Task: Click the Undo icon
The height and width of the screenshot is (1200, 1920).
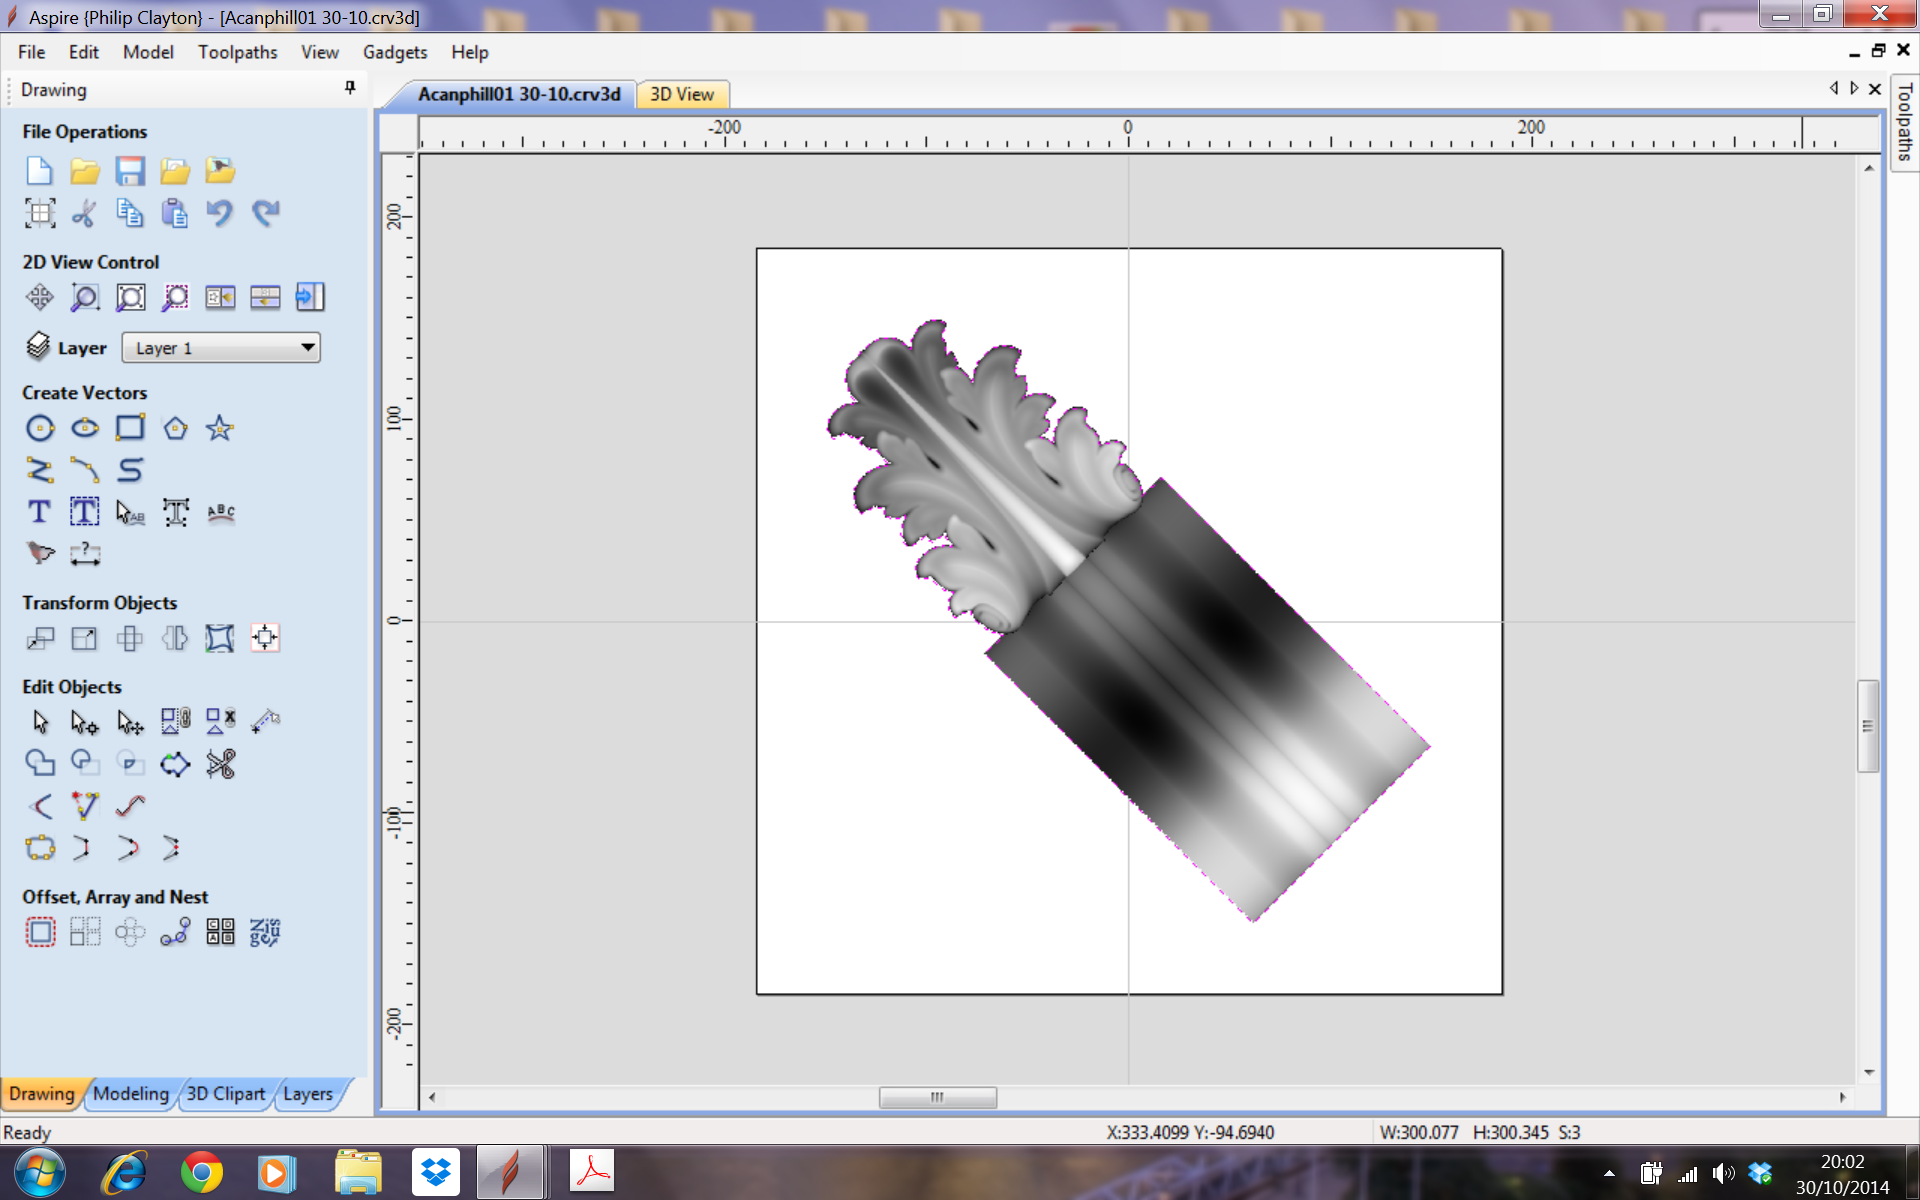Action: click(219, 213)
